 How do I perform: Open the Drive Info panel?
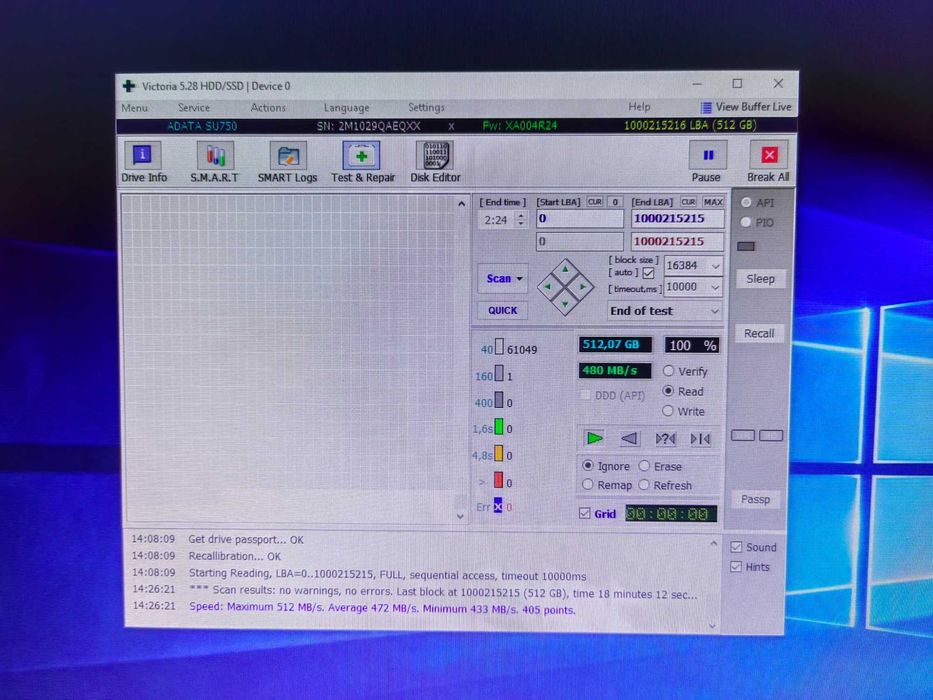coord(143,156)
